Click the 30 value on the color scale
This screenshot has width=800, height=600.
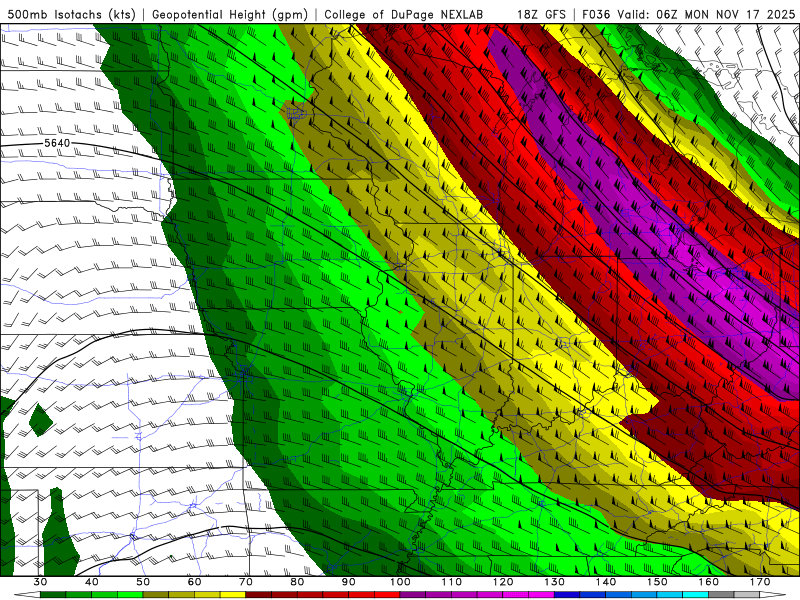coord(40,582)
